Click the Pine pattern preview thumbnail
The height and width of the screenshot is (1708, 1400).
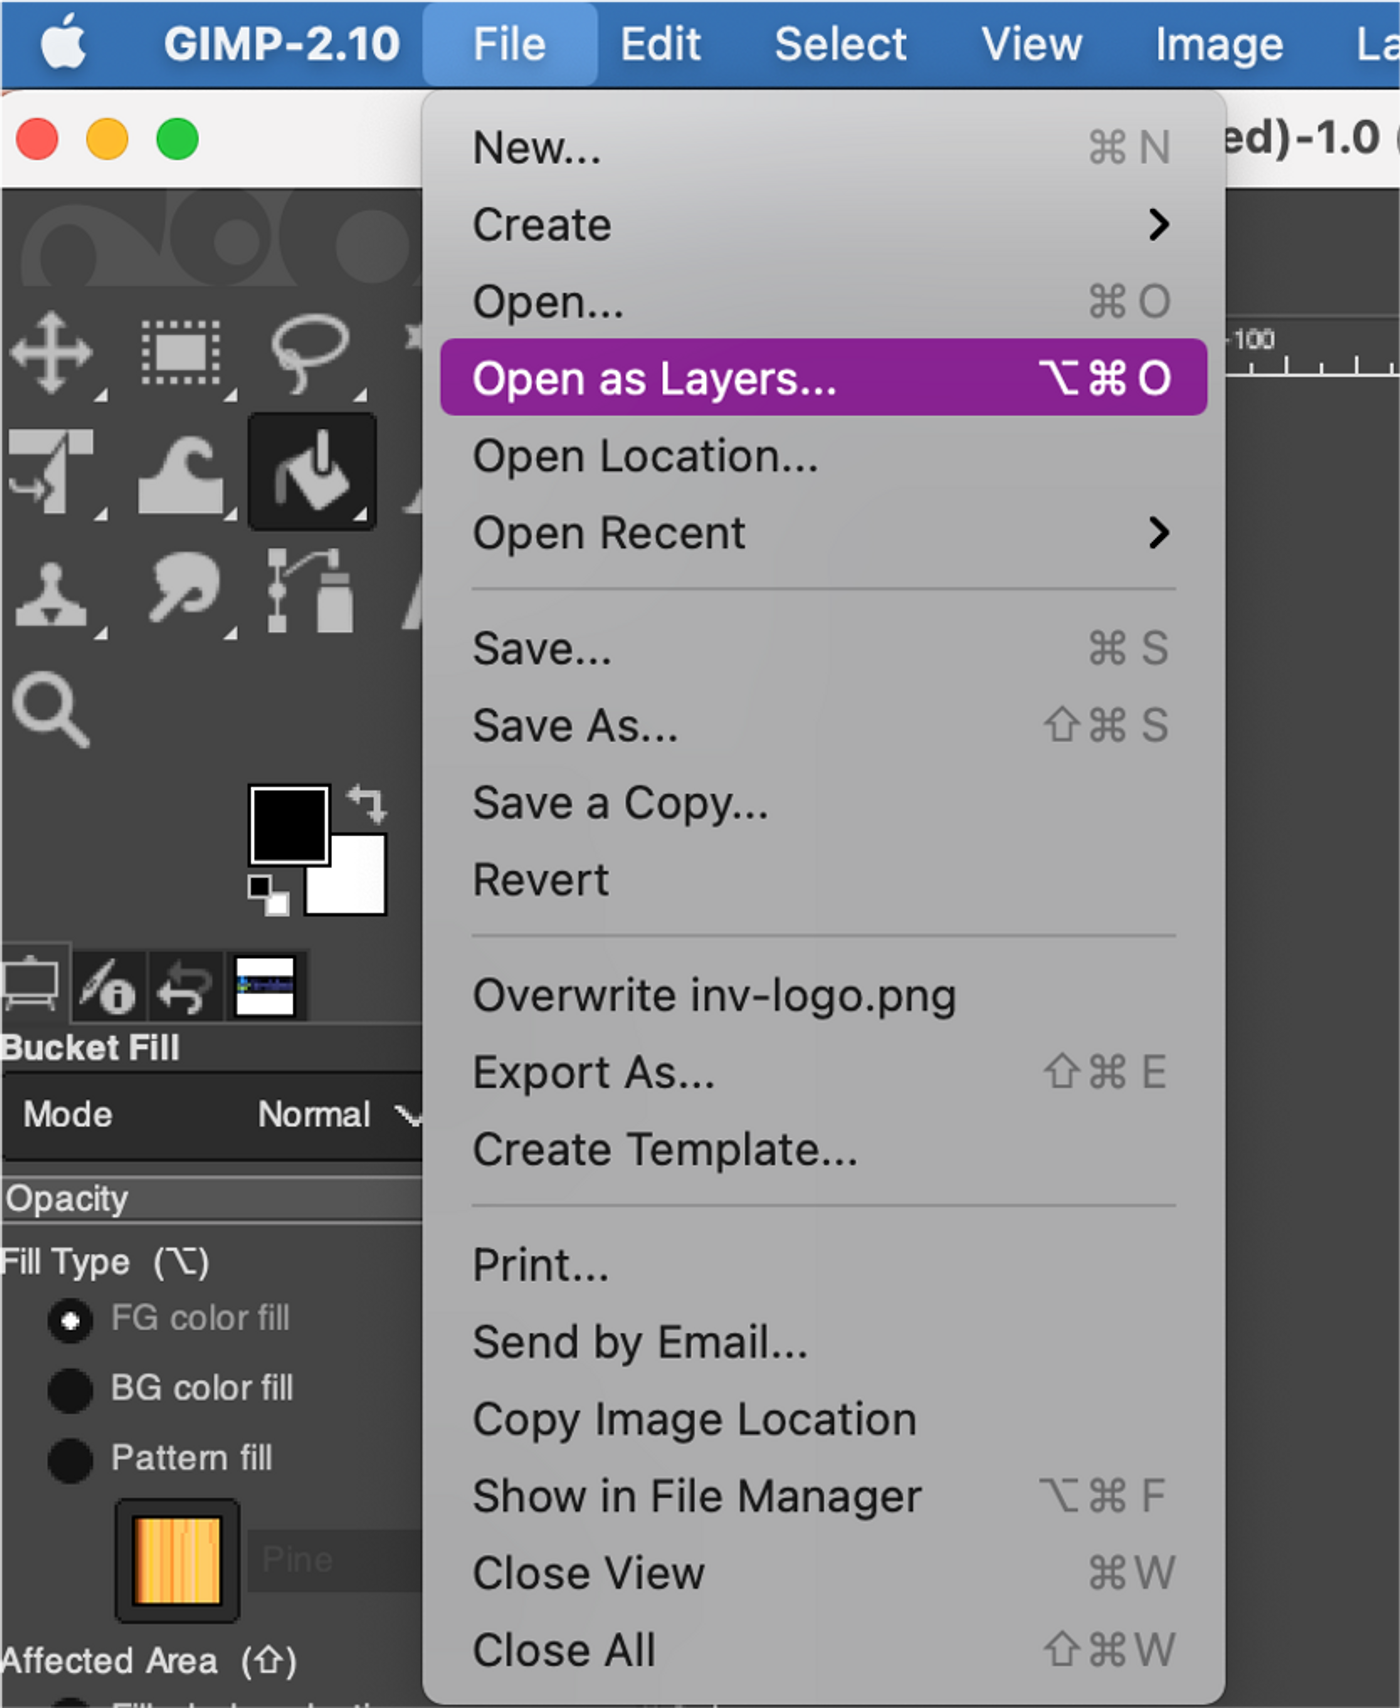[x=177, y=1560]
